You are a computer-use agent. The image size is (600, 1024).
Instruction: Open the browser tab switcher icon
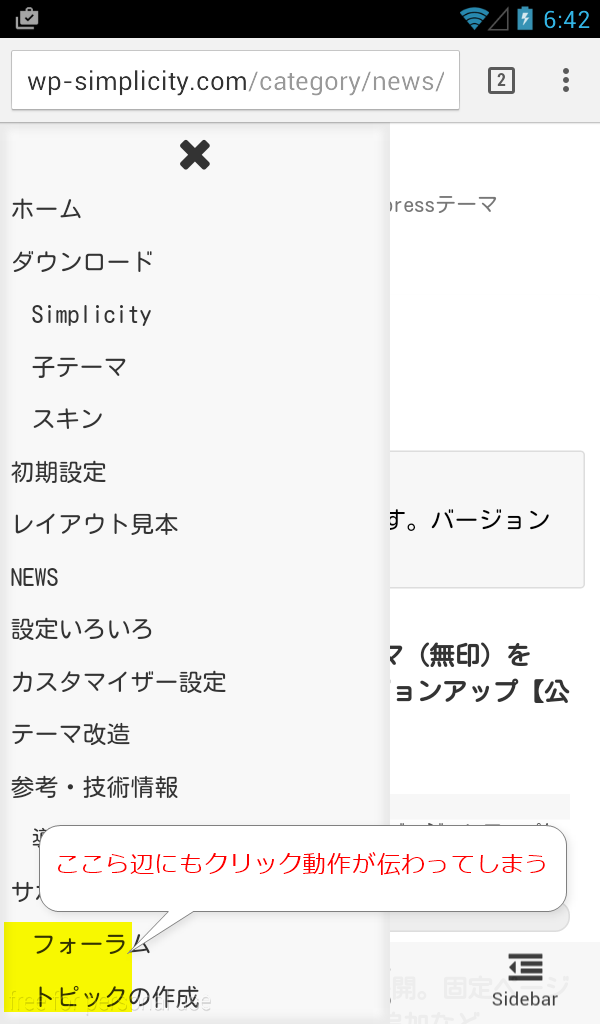coord(501,80)
